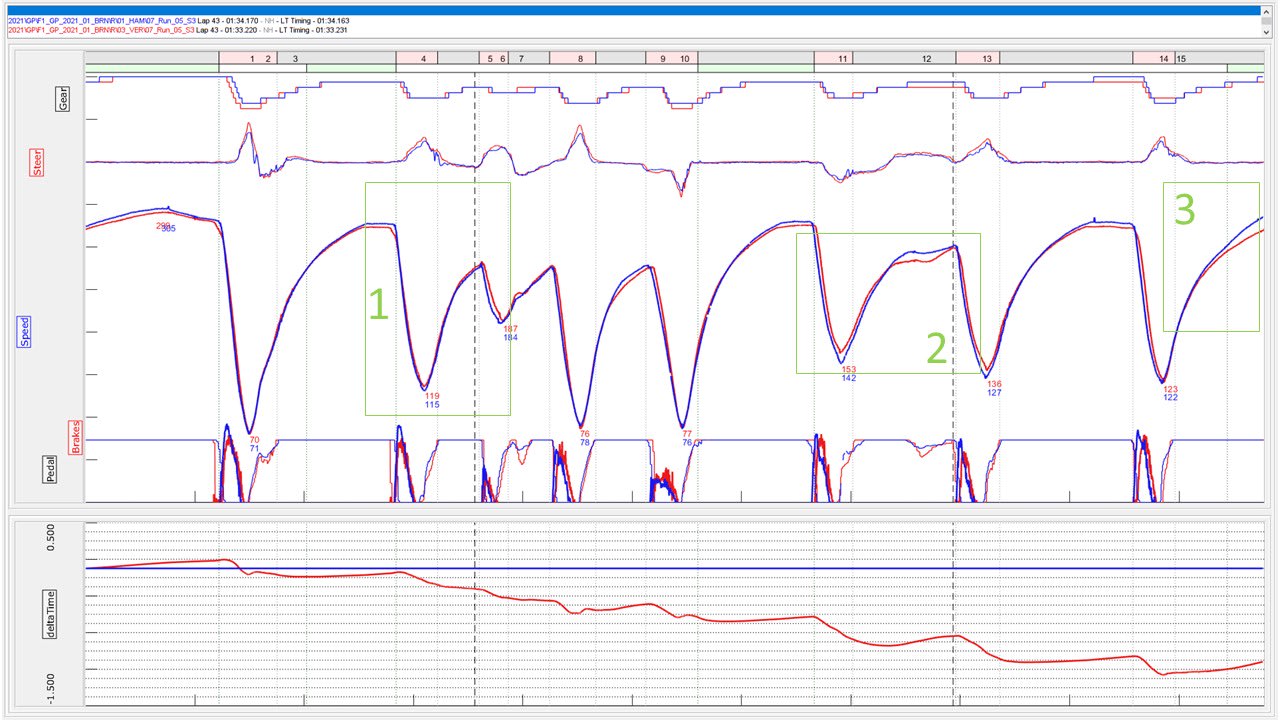This screenshot has height=720, width=1280.
Task: Click the blue 127 speed value
Action: click(994, 393)
